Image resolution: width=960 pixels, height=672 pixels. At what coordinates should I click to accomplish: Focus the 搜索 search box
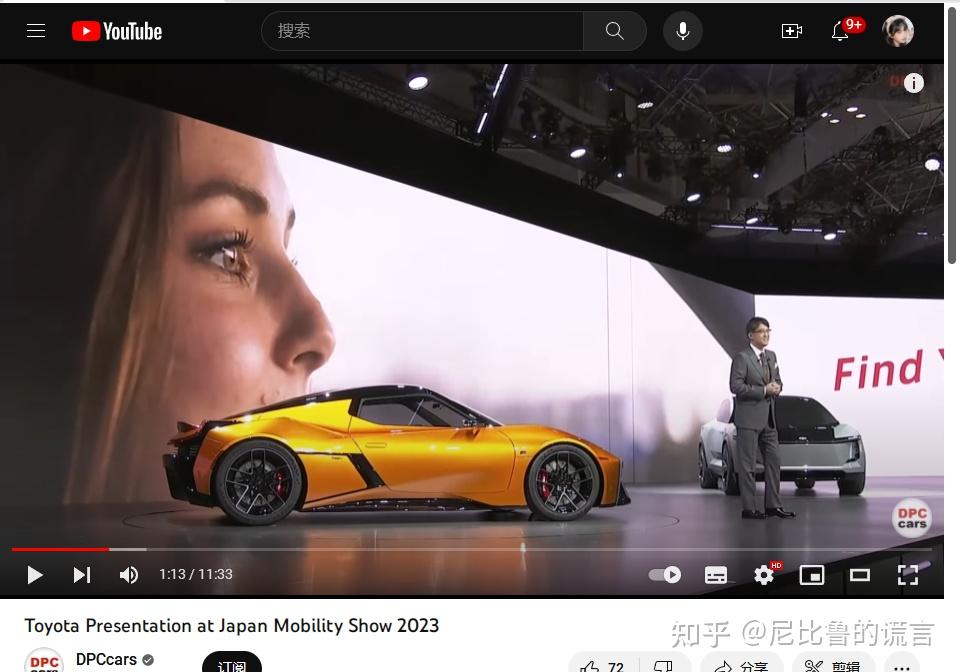(422, 31)
